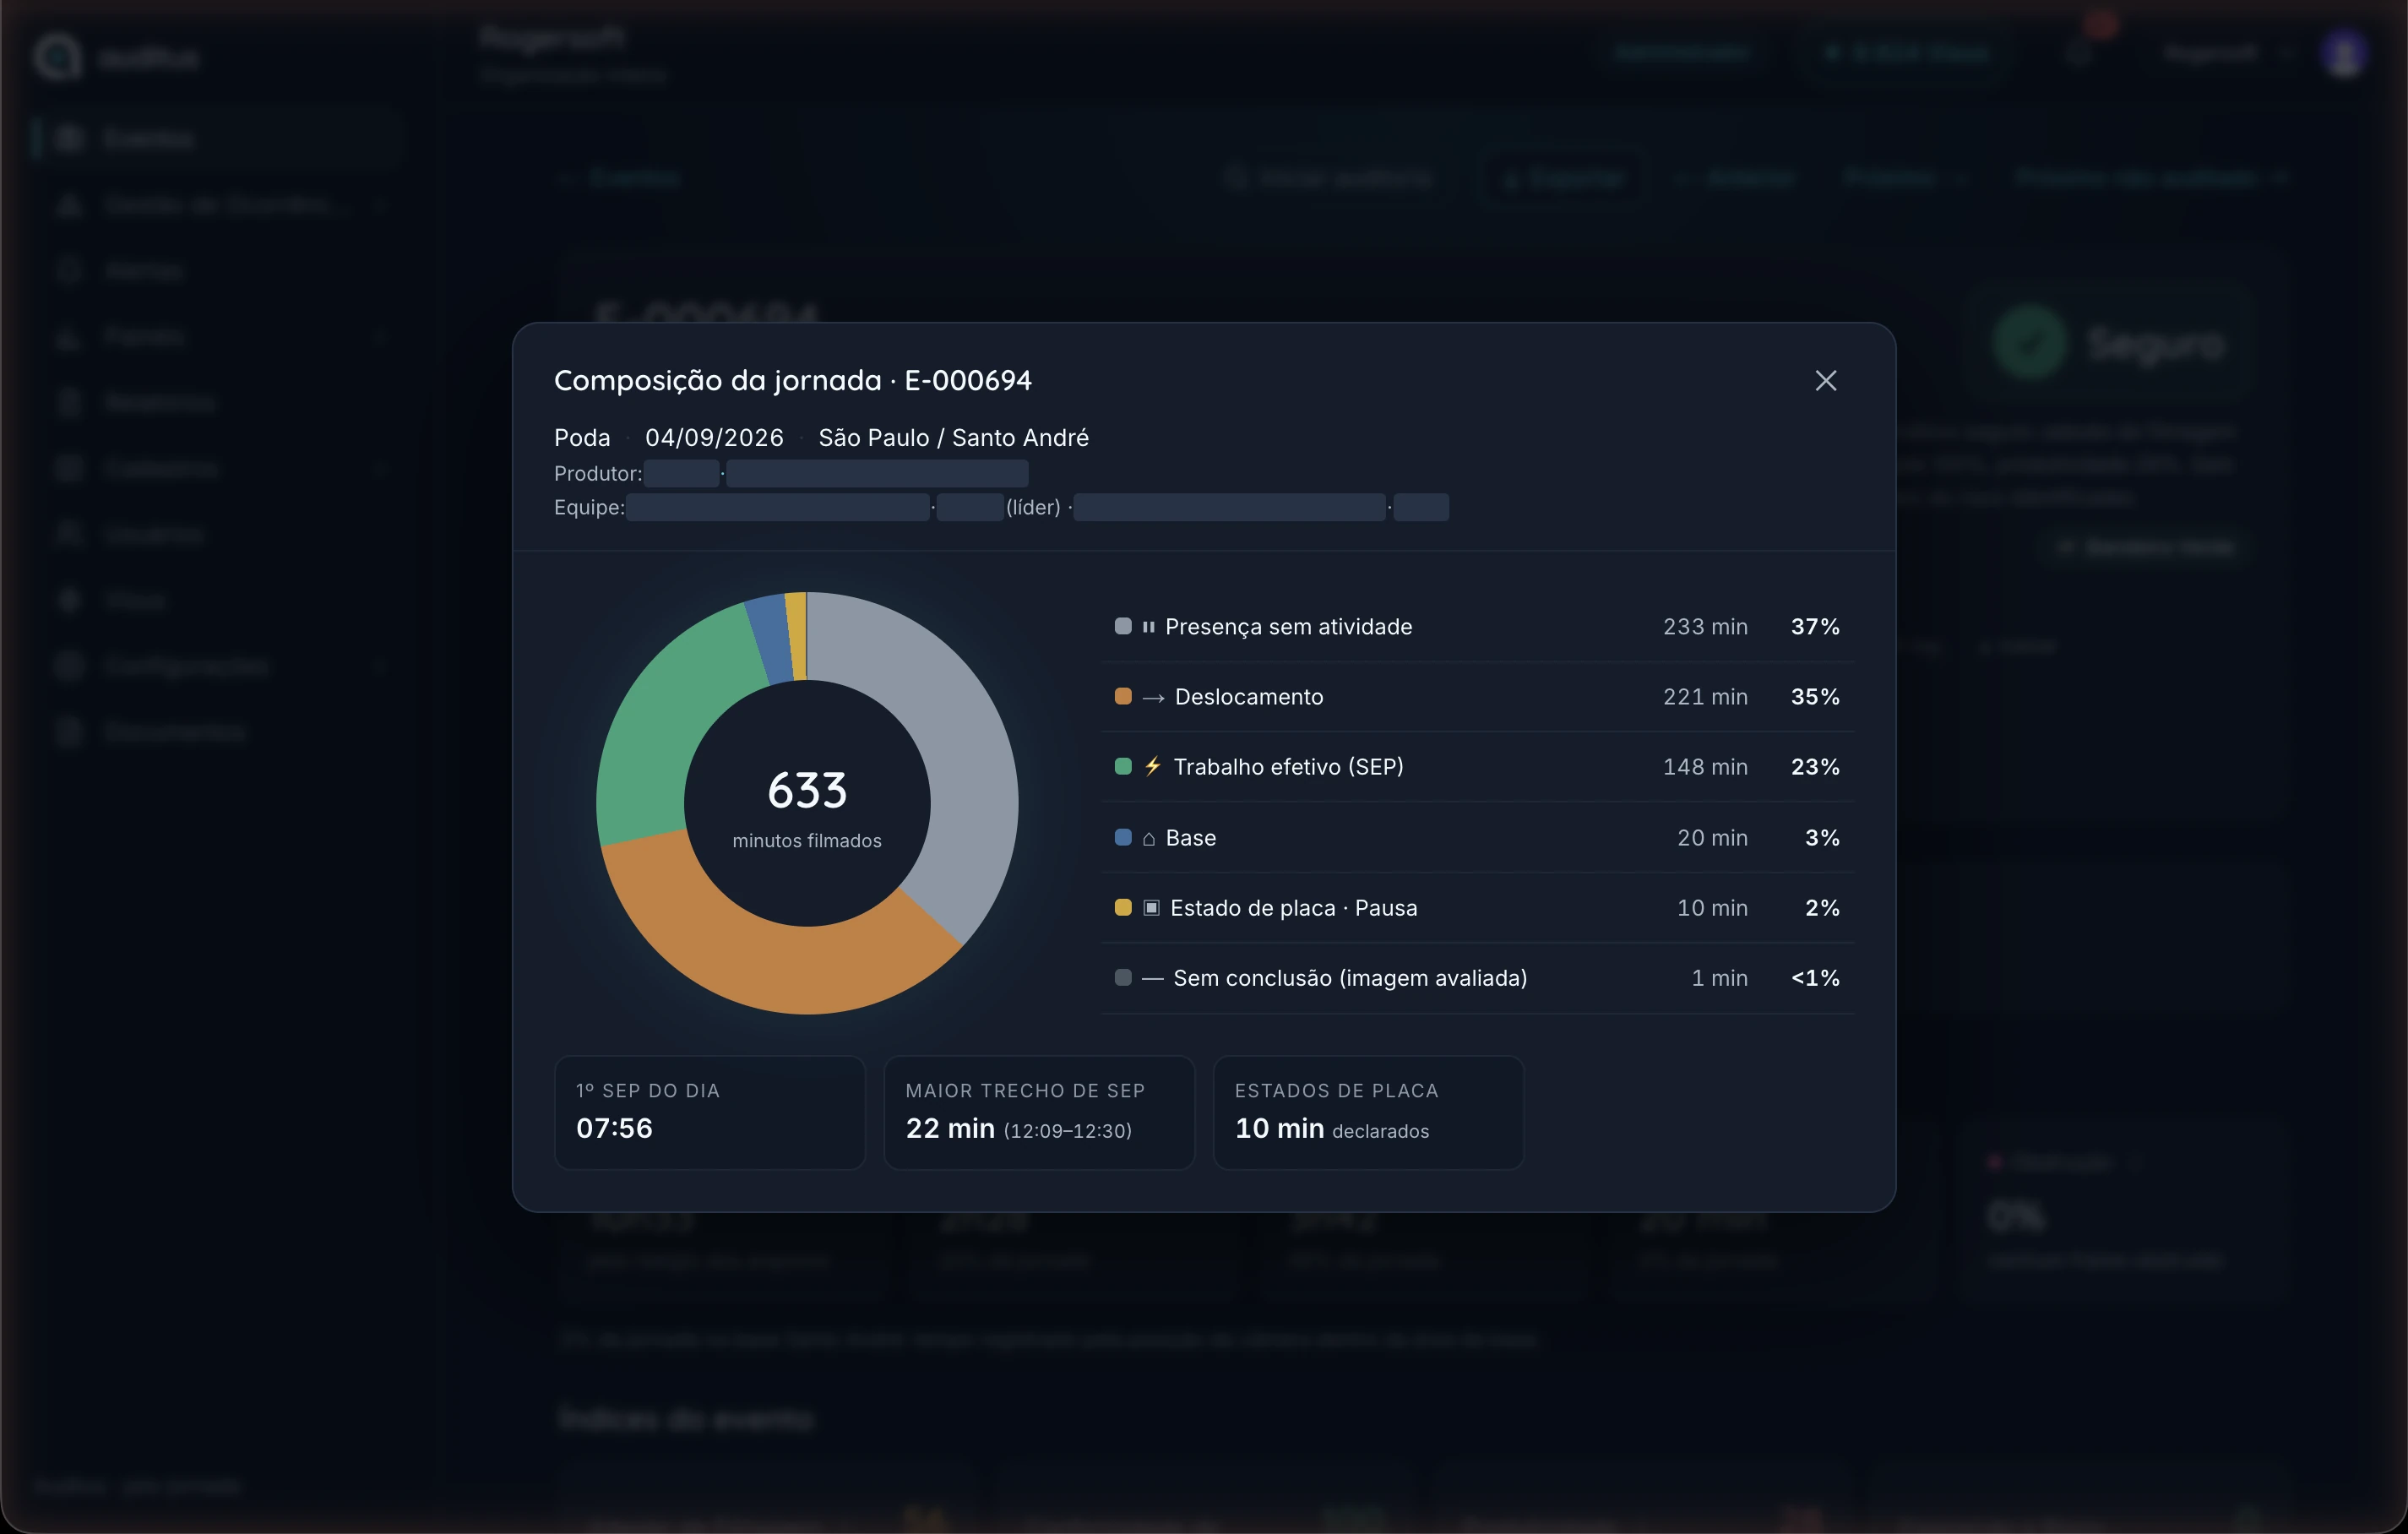Click the '23%' percentage

1815,767
